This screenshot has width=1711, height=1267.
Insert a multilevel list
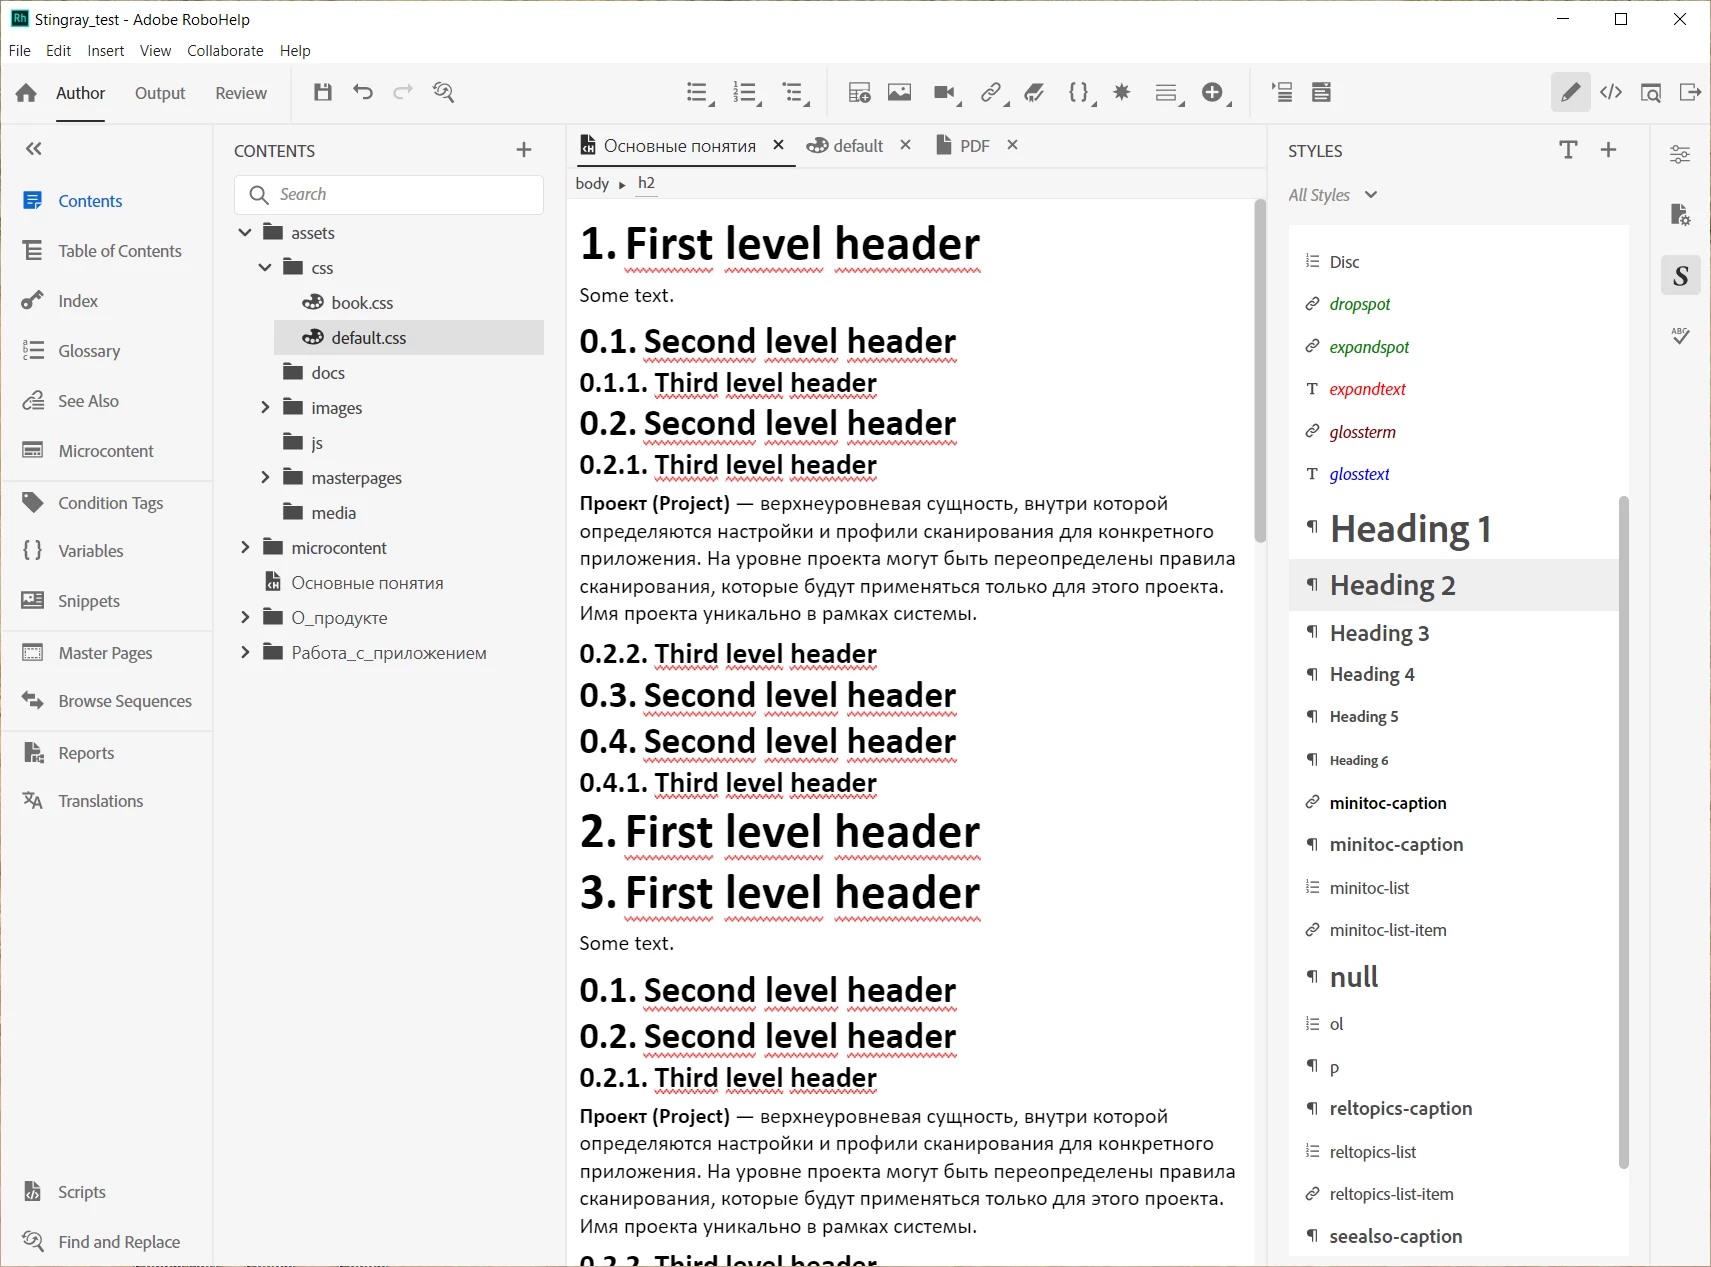point(793,92)
